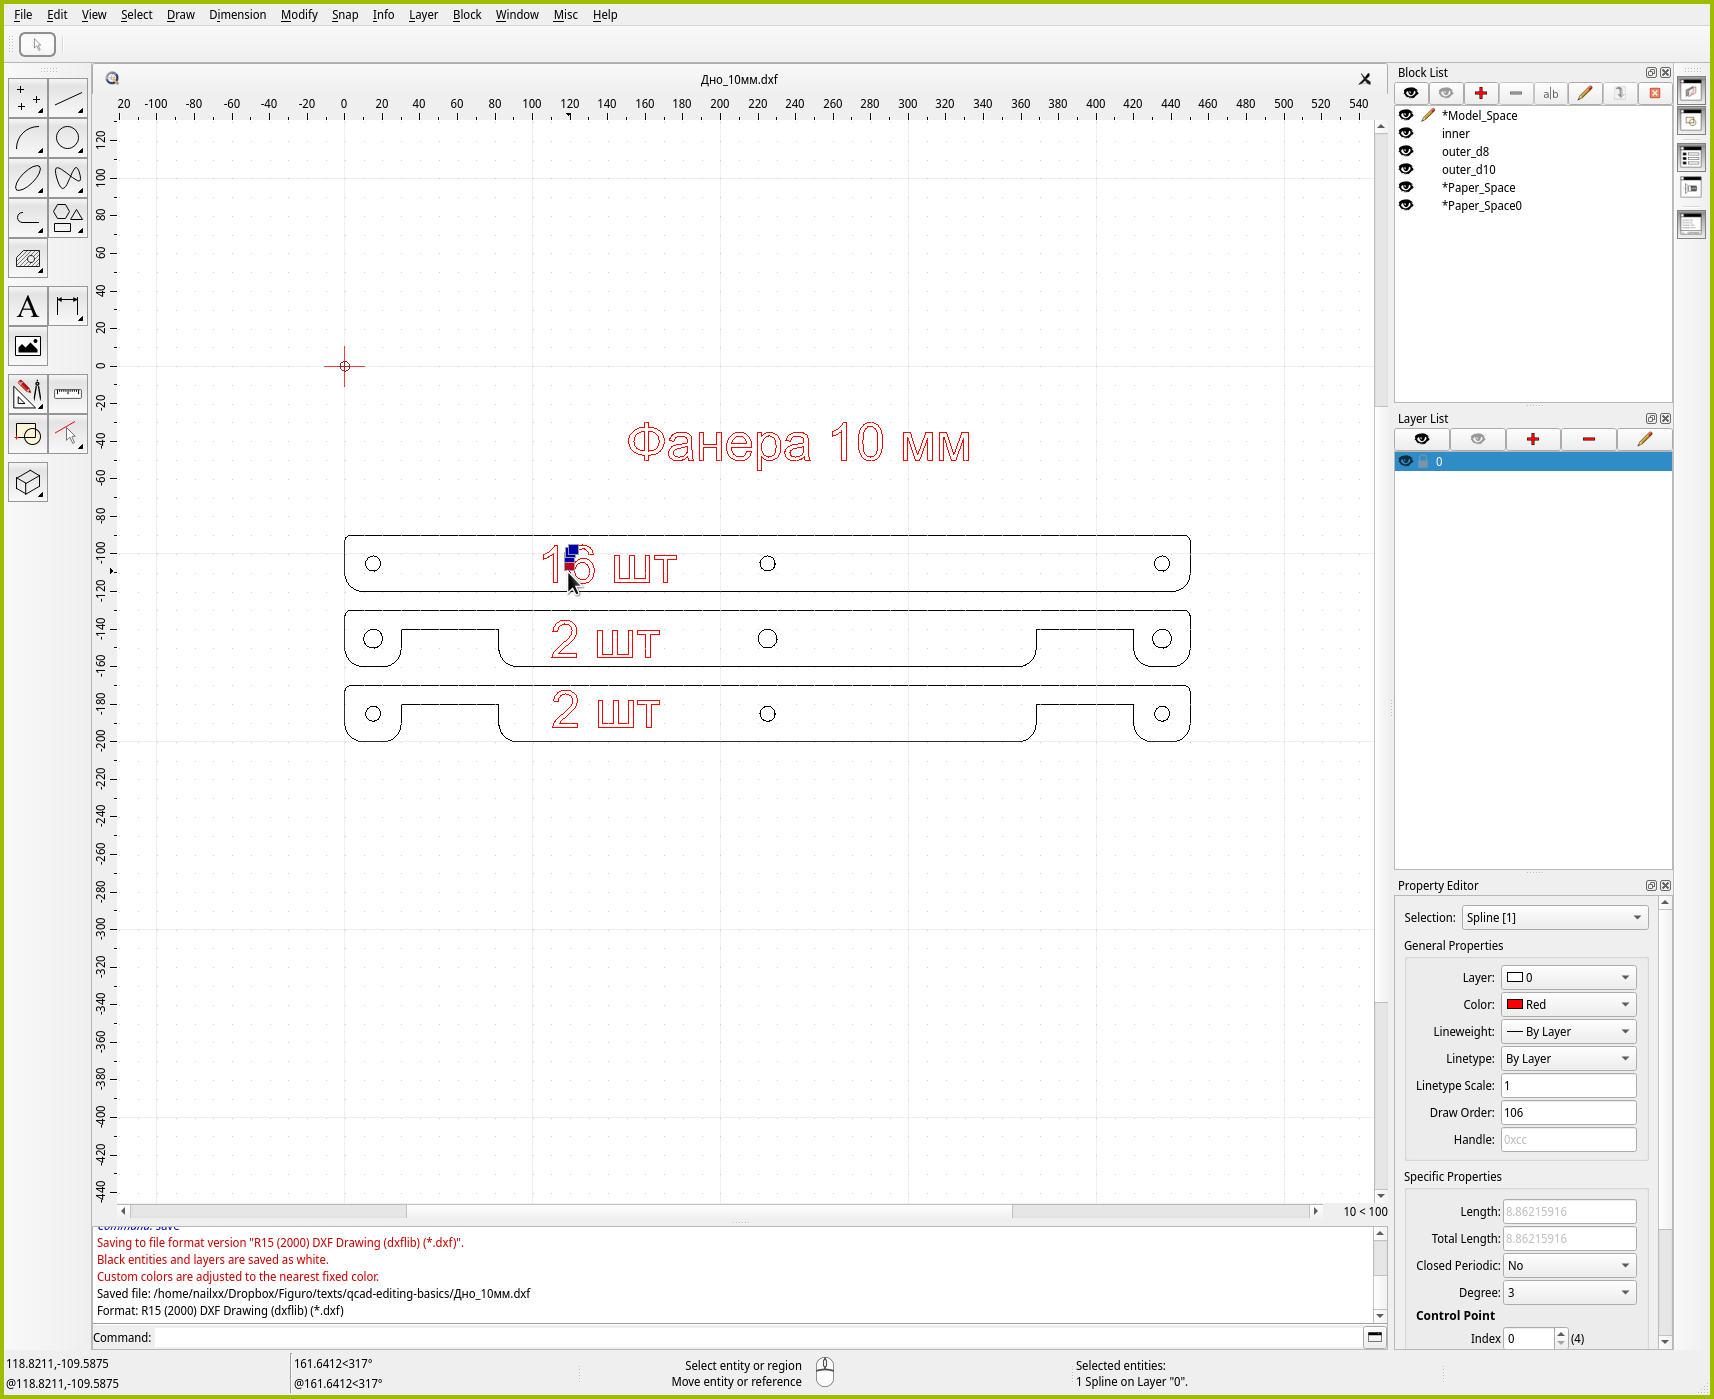The height and width of the screenshot is (1399, 1714).
Task: Toggle visibility of outer_d8 block
Action: [x=1406, y=151]
